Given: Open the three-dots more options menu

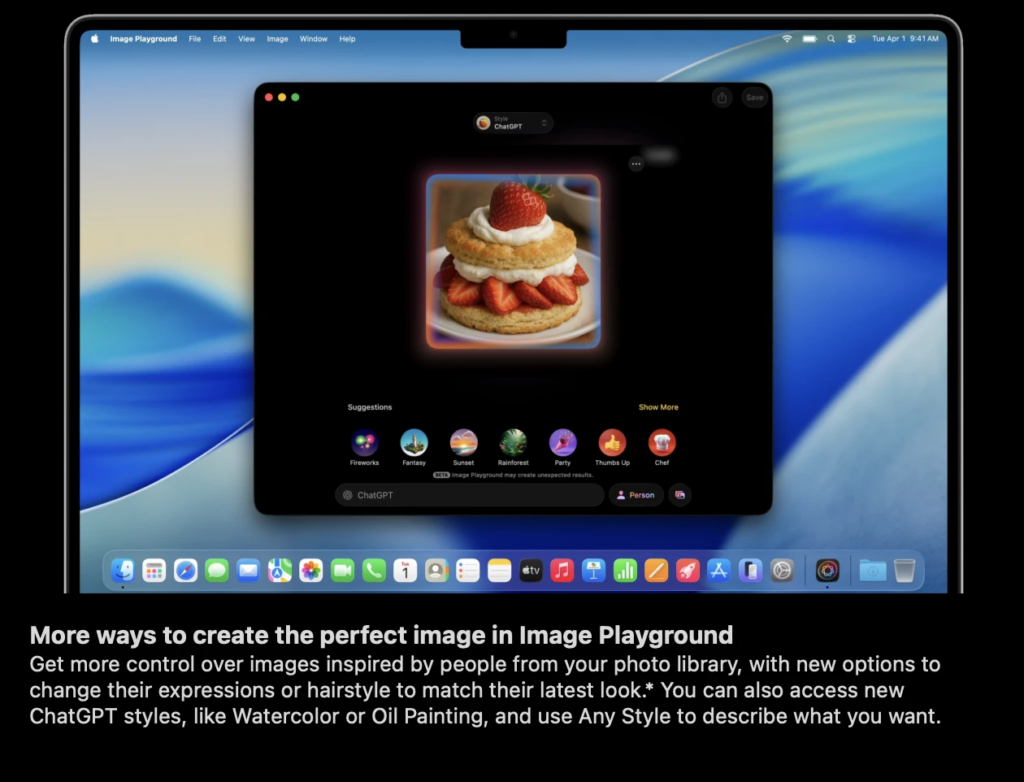Looking at the screenshot, I should click(x=636, y=164).
